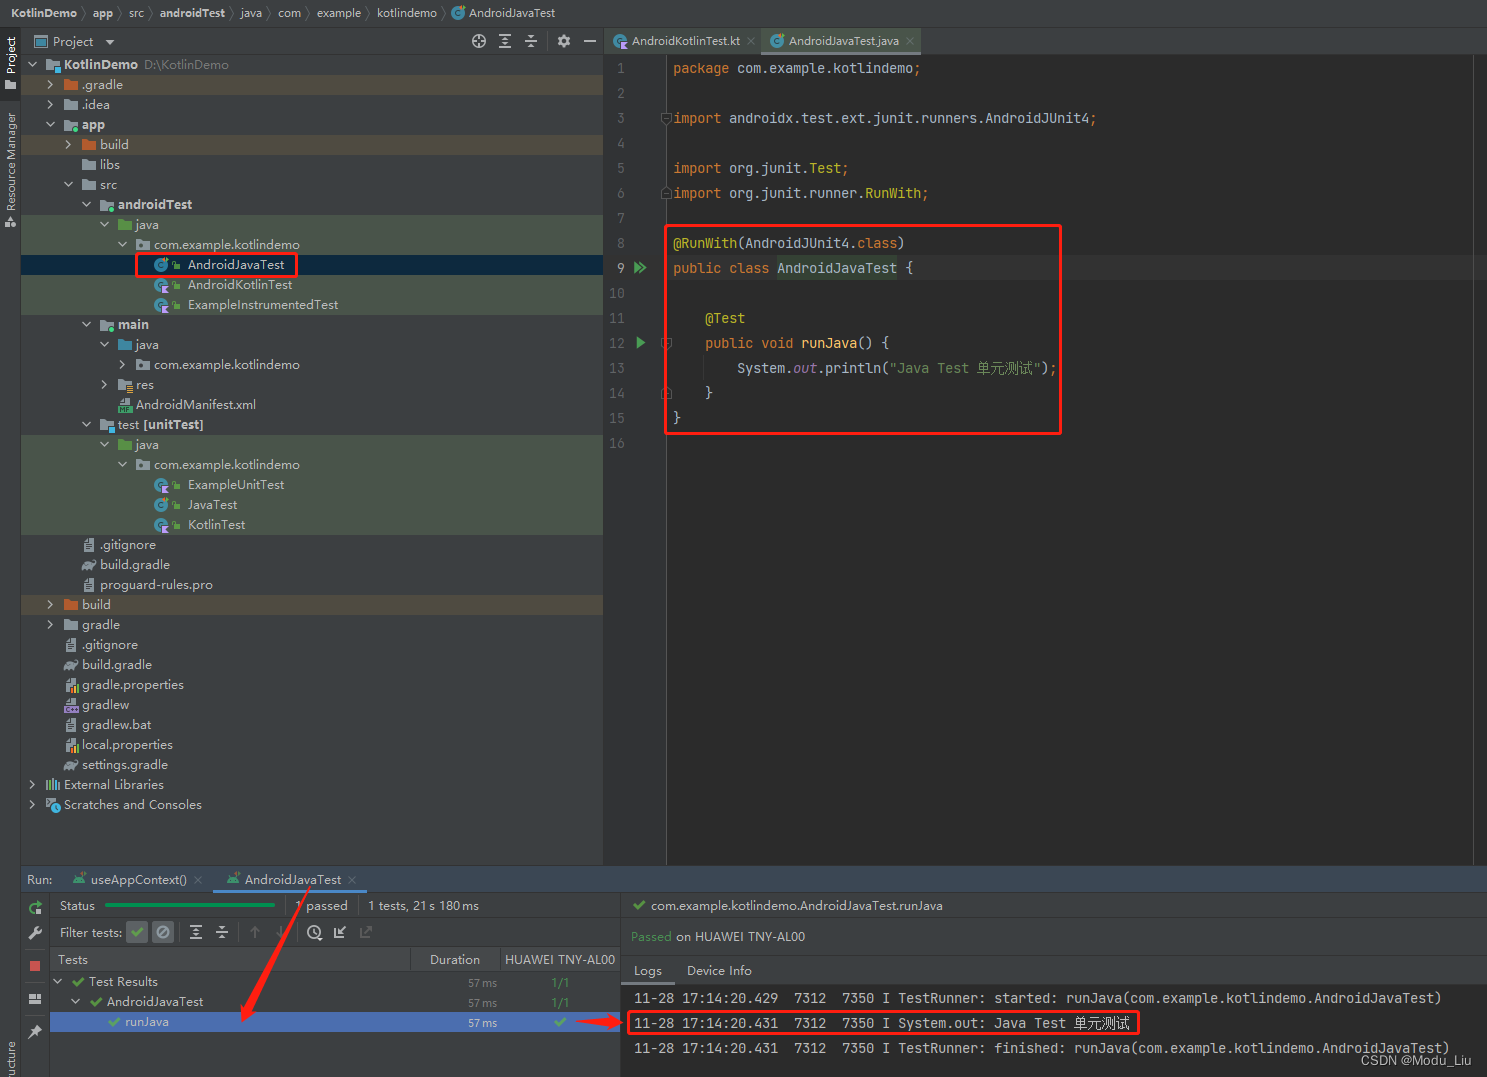
Task: Open Project panel settings gear
Action: point(564,41)
